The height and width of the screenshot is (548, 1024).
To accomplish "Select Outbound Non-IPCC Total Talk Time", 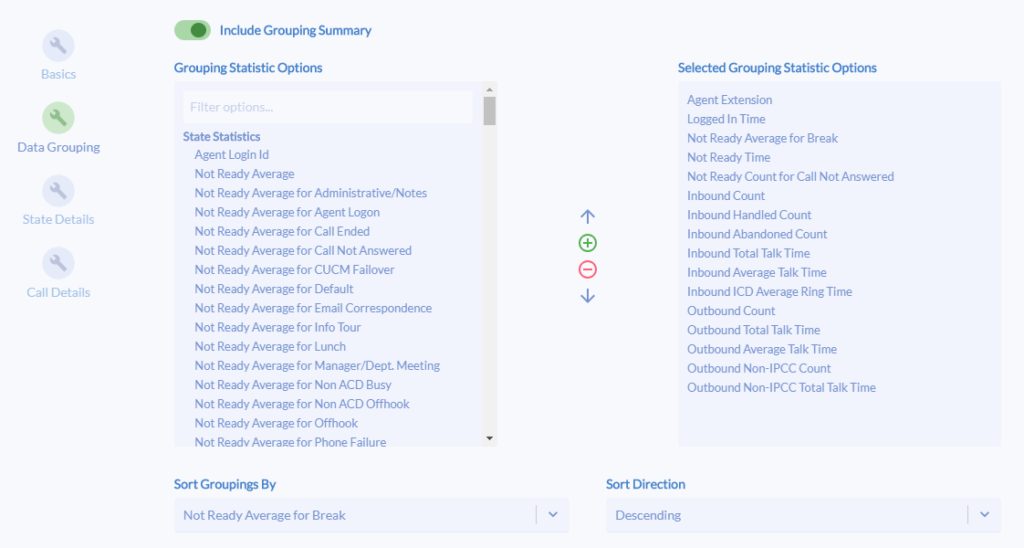I will click(781, 387).
